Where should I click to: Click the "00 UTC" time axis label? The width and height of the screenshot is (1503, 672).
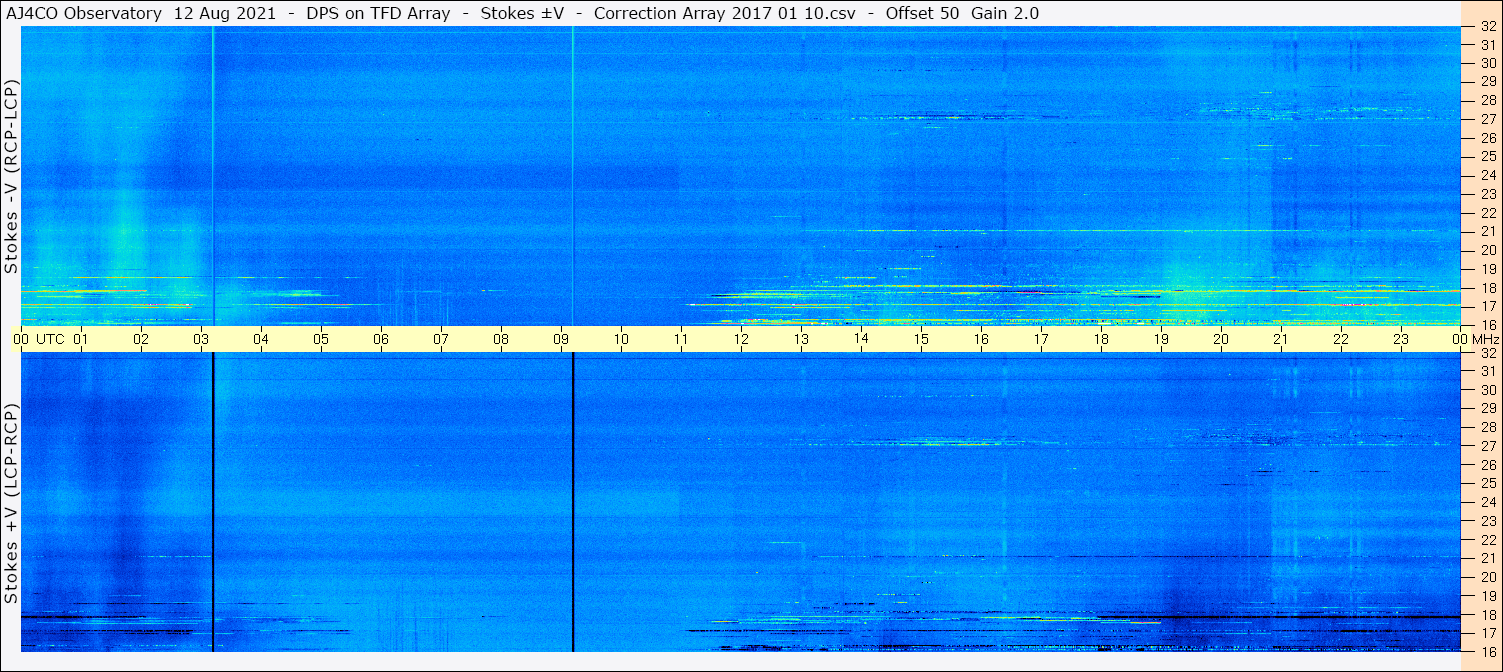(x=41, y=339)
